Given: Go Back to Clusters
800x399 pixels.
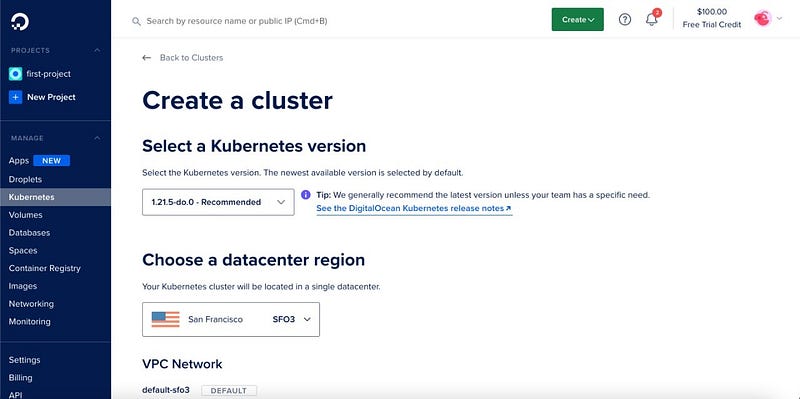Looking at the screenshot, I should click(191, 58).
